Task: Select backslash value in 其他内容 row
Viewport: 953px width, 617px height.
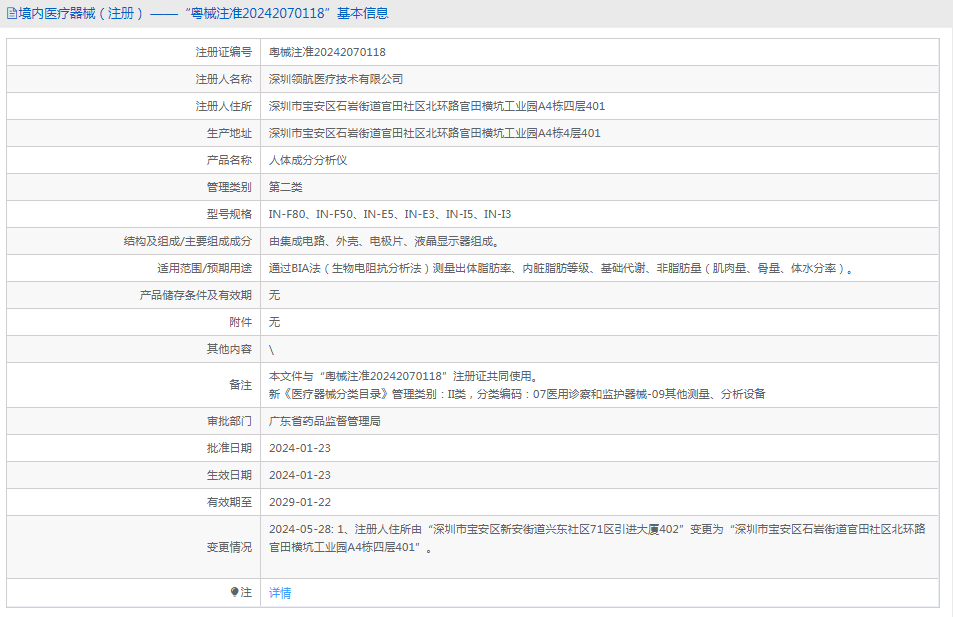Action: tap(272, 350)
